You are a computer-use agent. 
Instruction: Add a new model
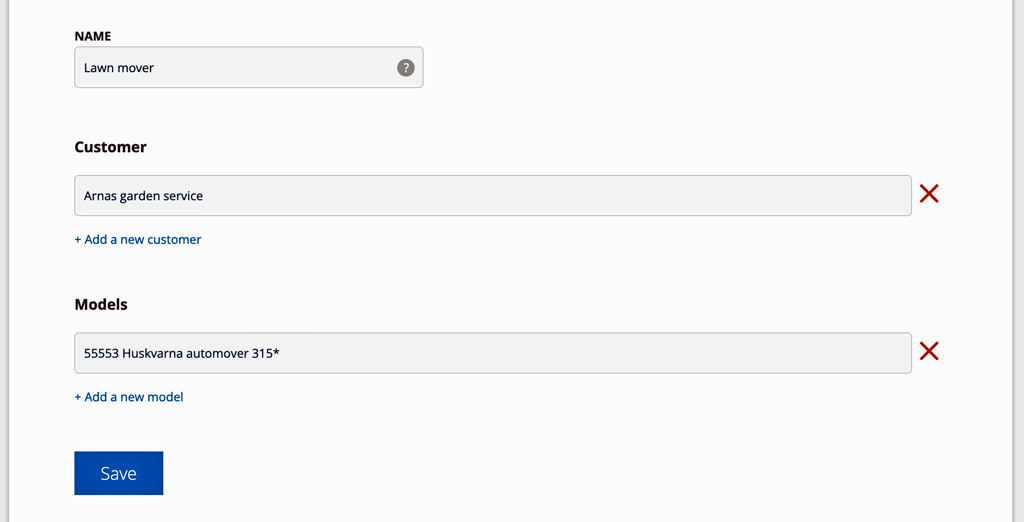[x=129, y=397]
